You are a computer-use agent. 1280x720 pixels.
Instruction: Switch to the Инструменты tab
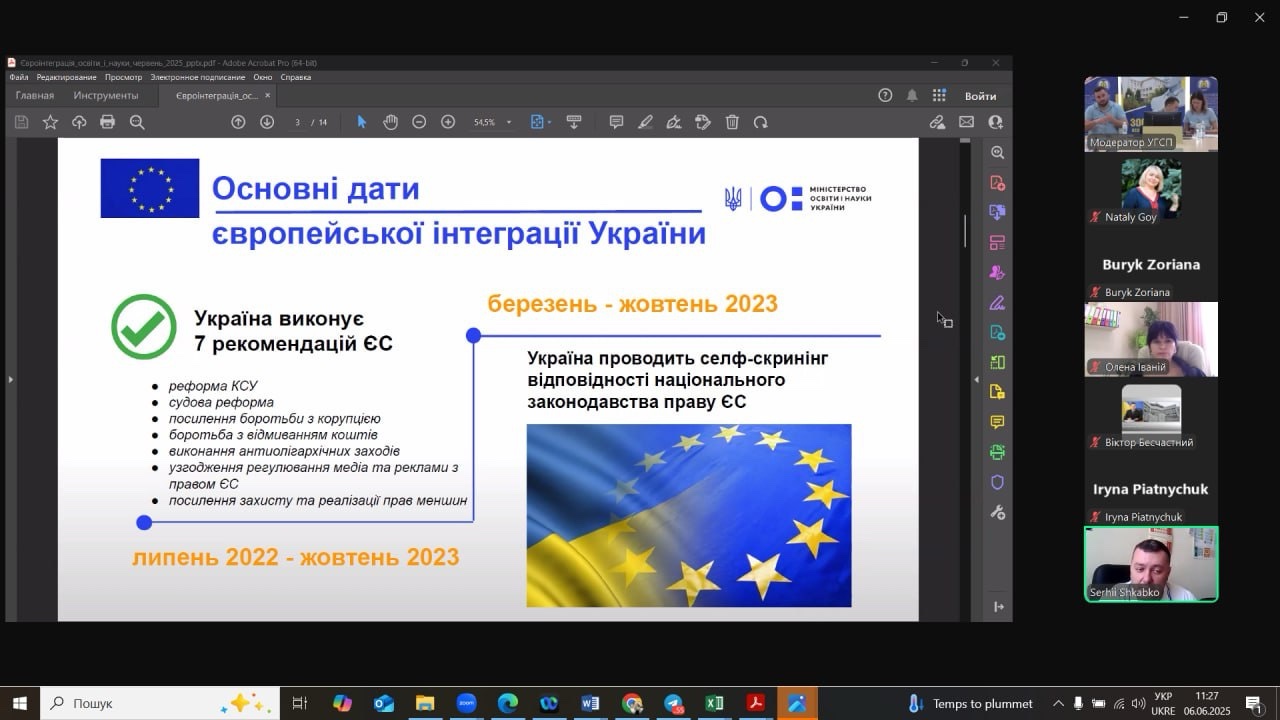coord(106,96)
